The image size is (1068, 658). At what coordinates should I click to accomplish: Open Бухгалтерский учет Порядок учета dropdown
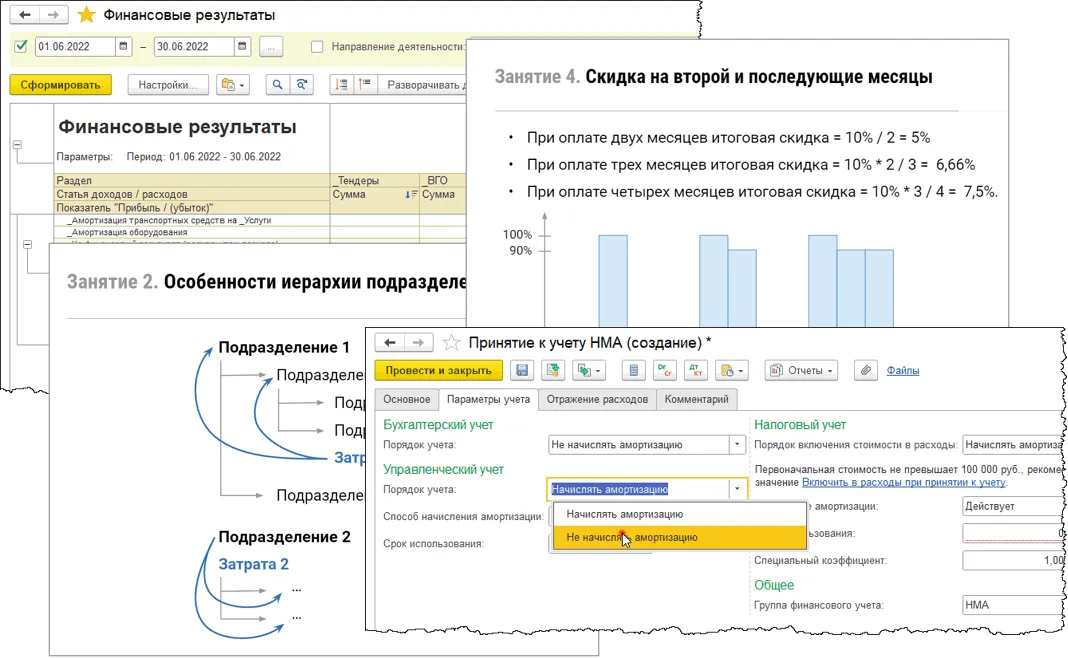pos(738,445)
